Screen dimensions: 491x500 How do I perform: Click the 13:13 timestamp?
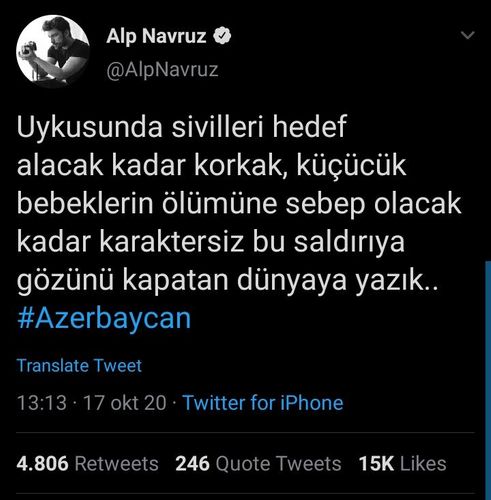click(42, 403)
